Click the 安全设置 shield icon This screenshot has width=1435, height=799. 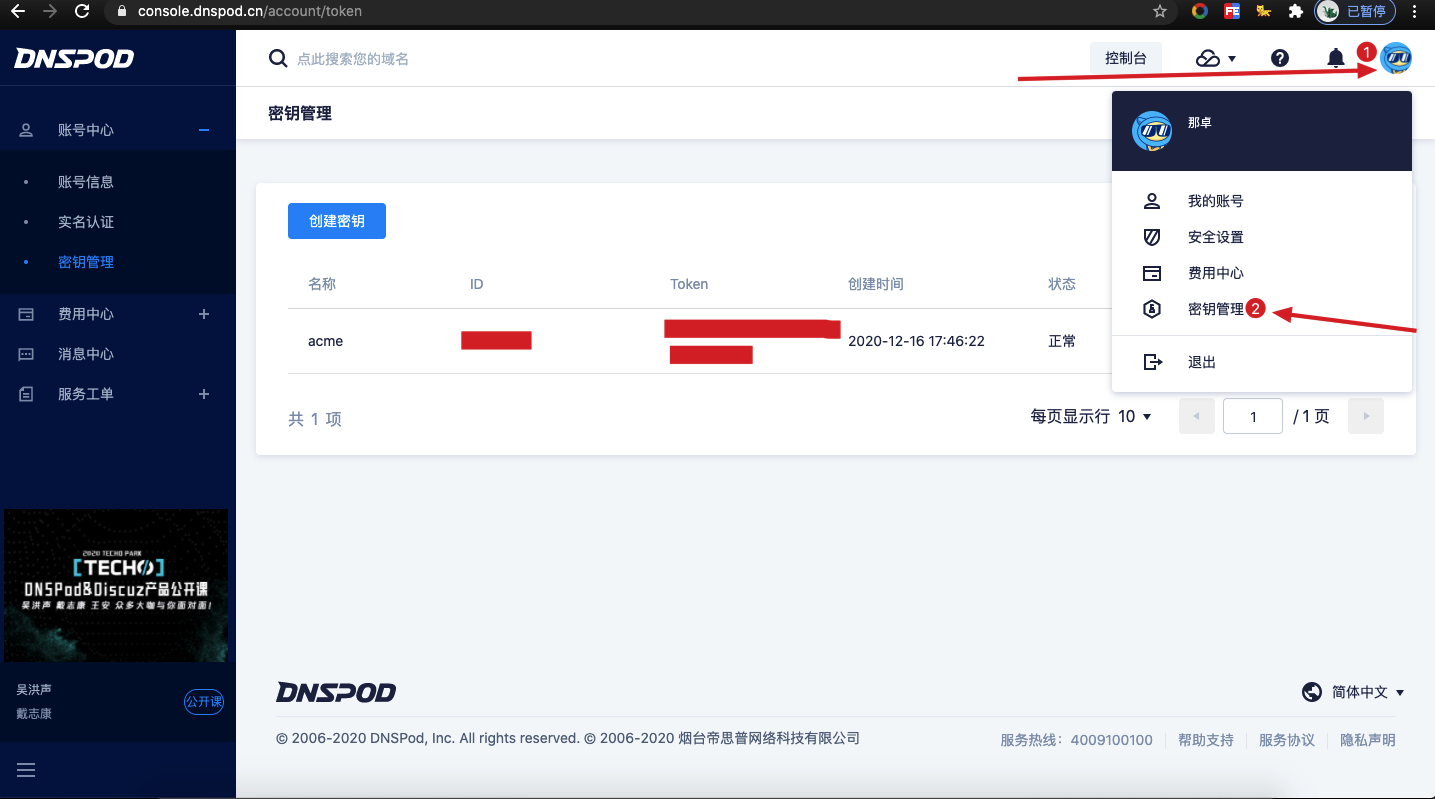1152,237
